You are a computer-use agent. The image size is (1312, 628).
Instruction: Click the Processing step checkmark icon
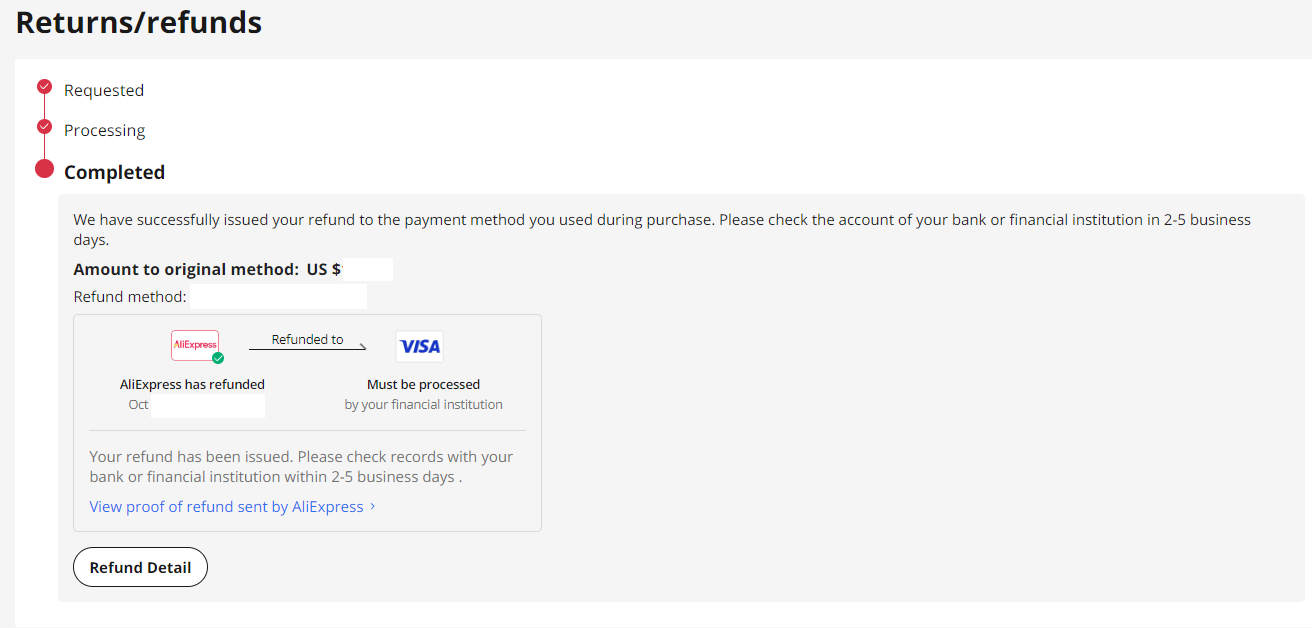point(44,126)
